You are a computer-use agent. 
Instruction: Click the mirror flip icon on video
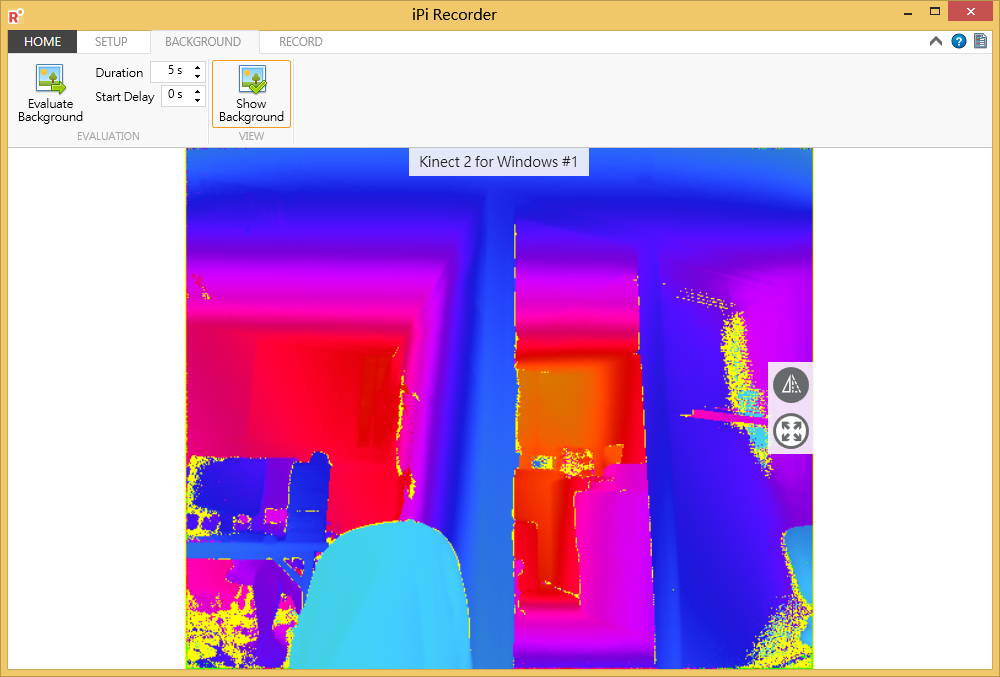(791, 385)
